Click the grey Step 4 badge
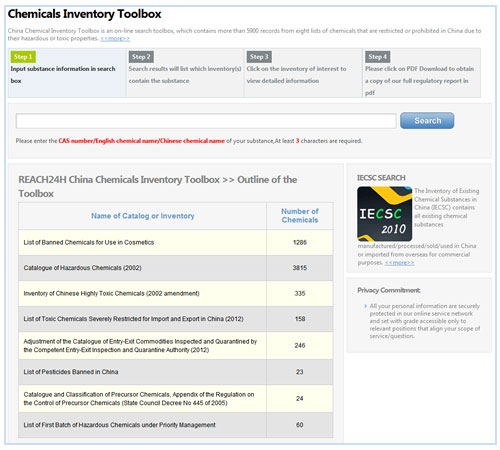500x450 pixels. pyautogui.click(x=377, y=57)
